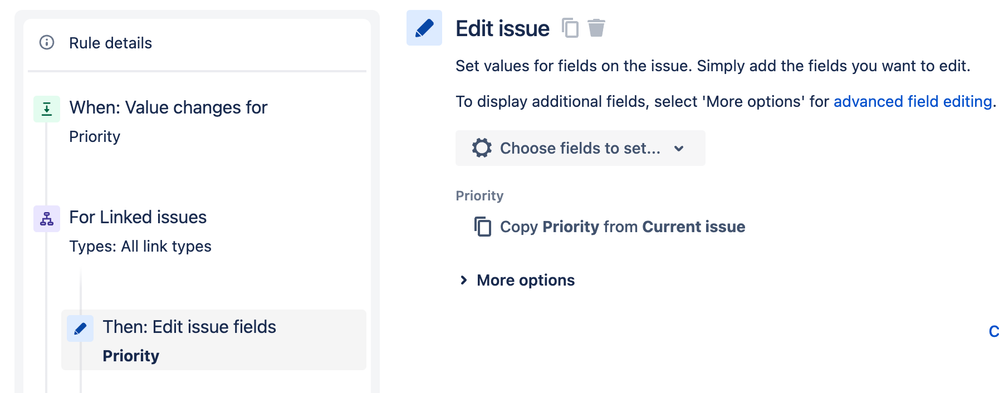999x393 pixels.
Task: Expand More options
Action: tap(517, 280)
